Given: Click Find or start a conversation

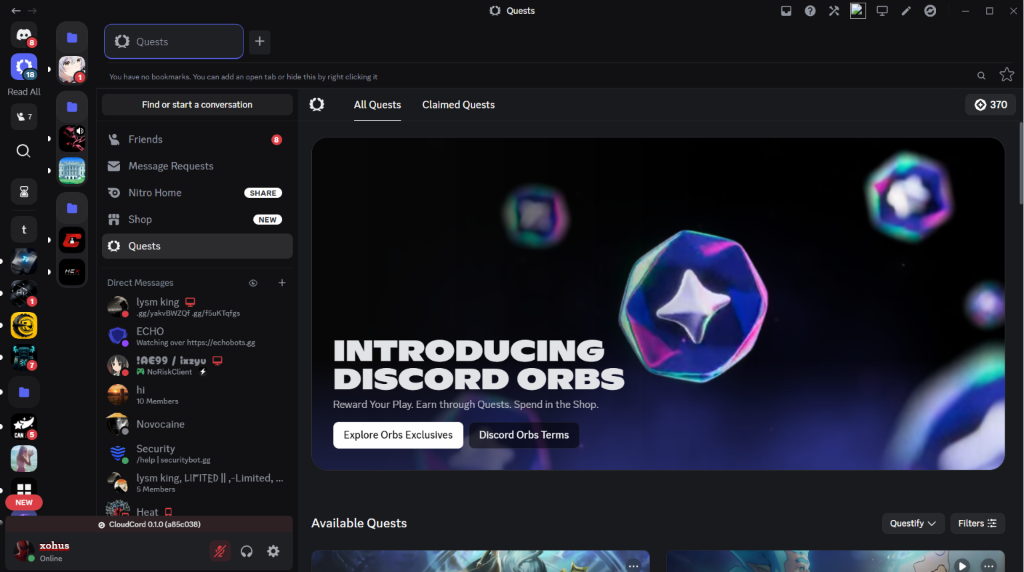Looking at the screenshot, I should pyautogui.click(x=197, y=104).
